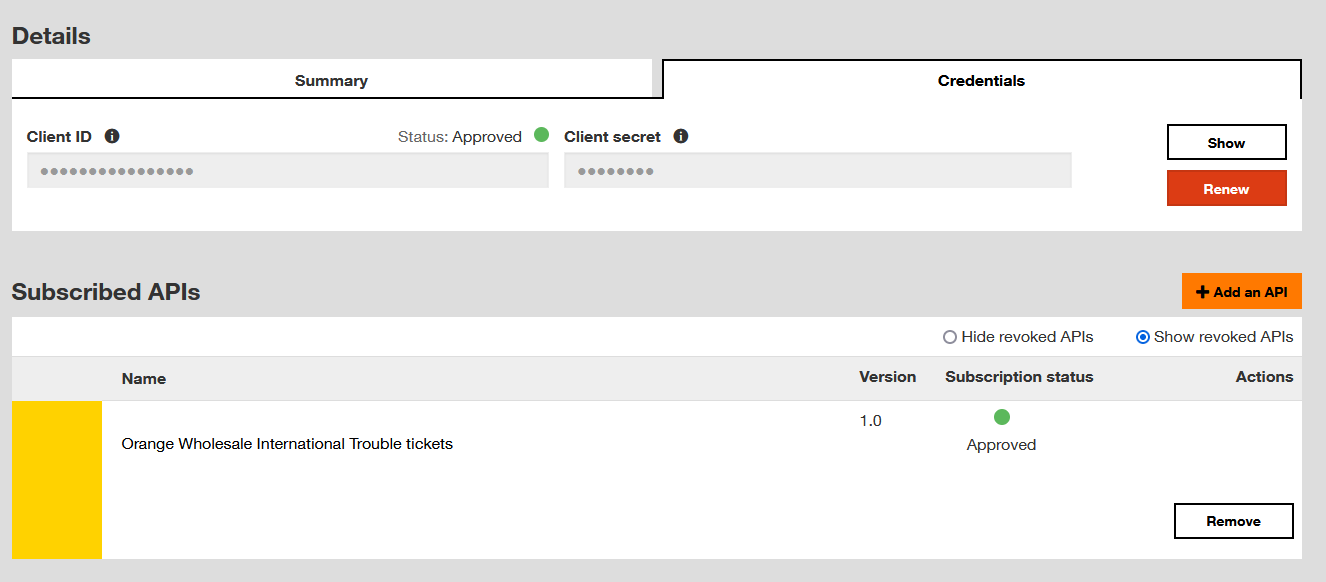This screenshot has width=1326, height=582.
Task: Click the green subscription status dot
Action: click(1002, 417)
